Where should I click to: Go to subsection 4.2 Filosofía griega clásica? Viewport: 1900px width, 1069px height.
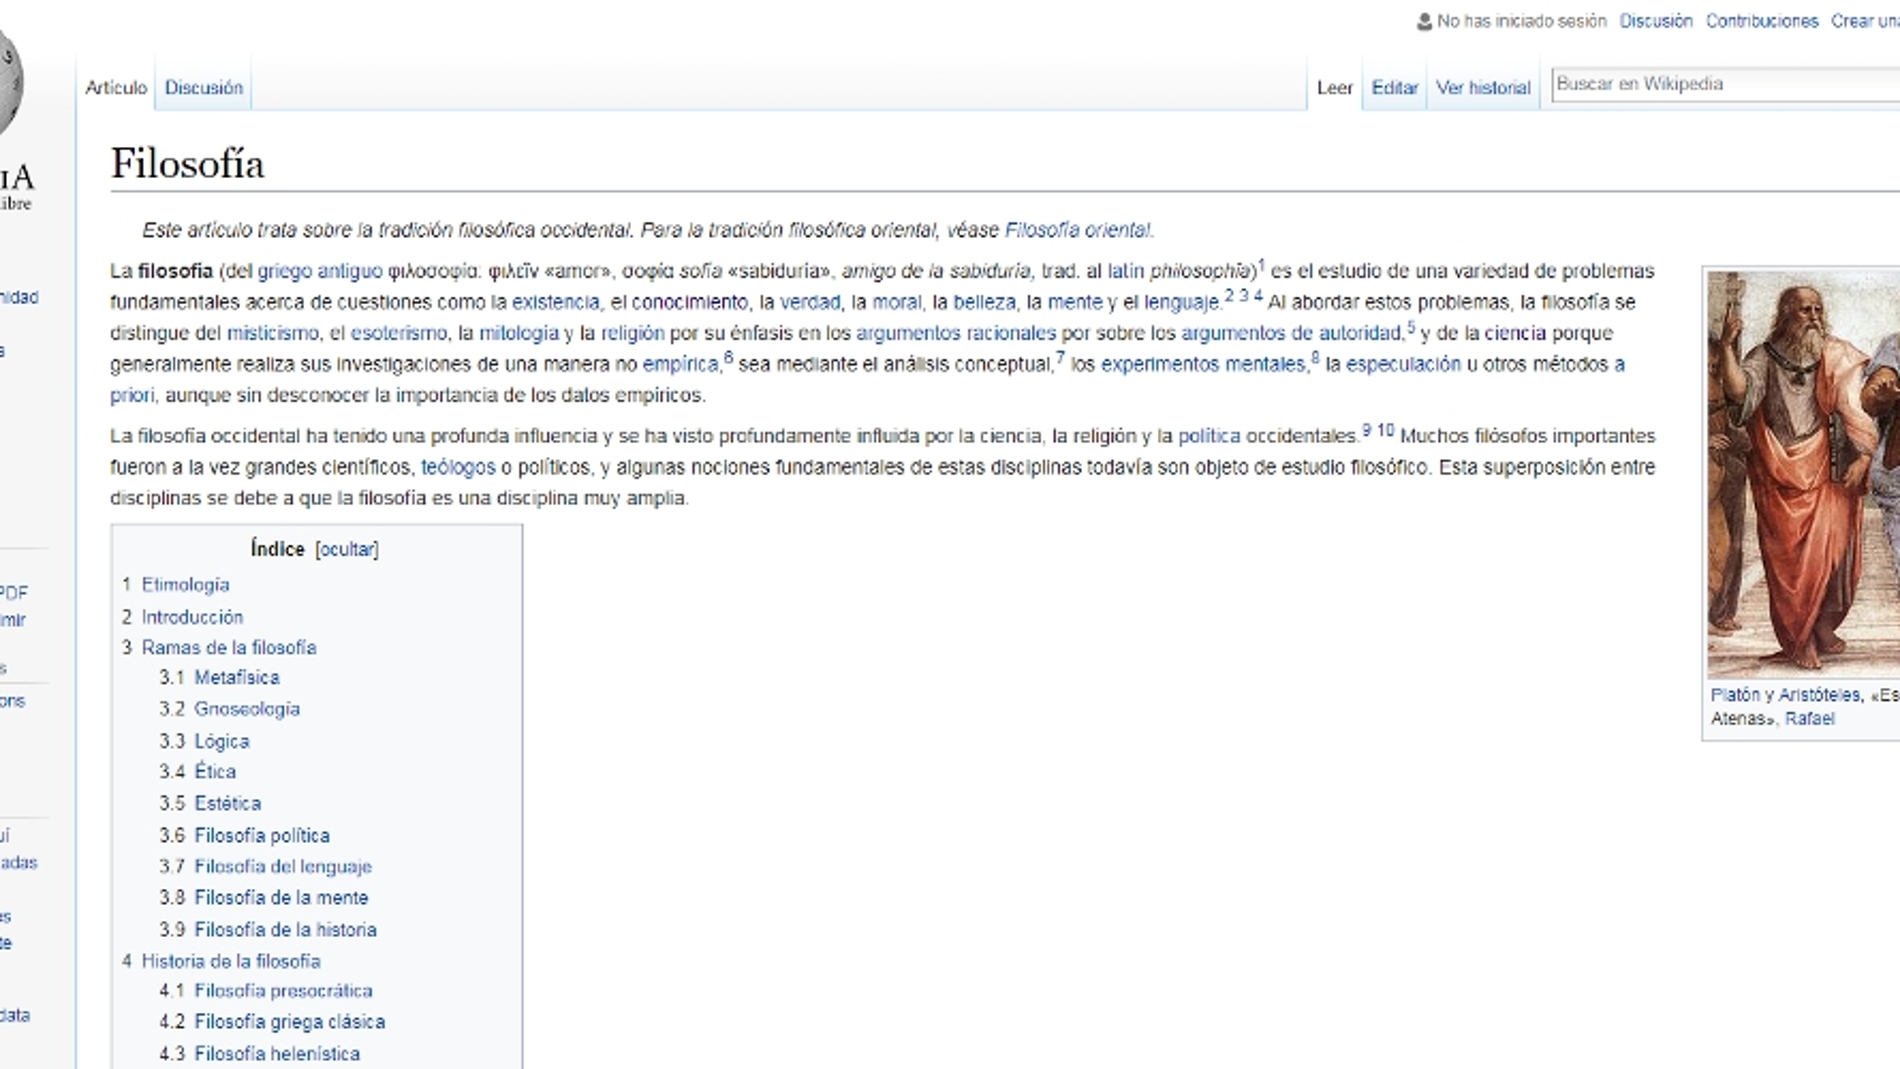click(x=272, y=1022)
